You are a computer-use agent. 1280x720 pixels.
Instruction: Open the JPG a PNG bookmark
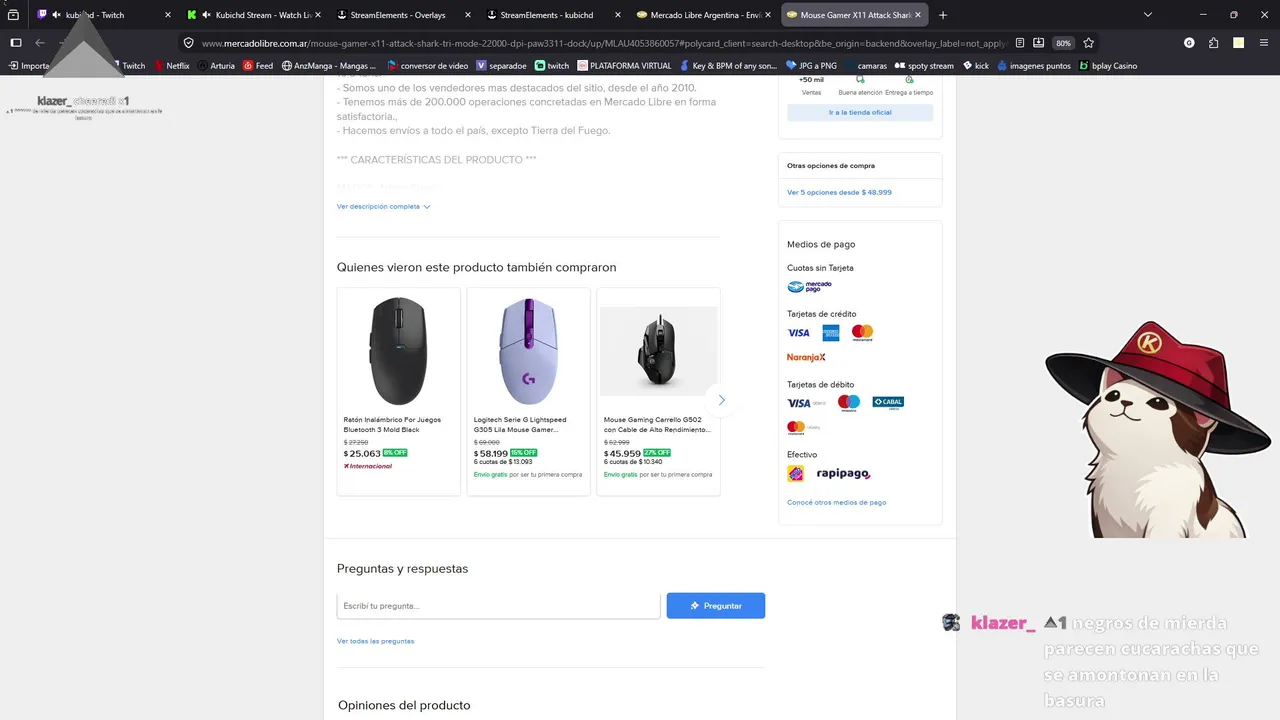[811, 66]
